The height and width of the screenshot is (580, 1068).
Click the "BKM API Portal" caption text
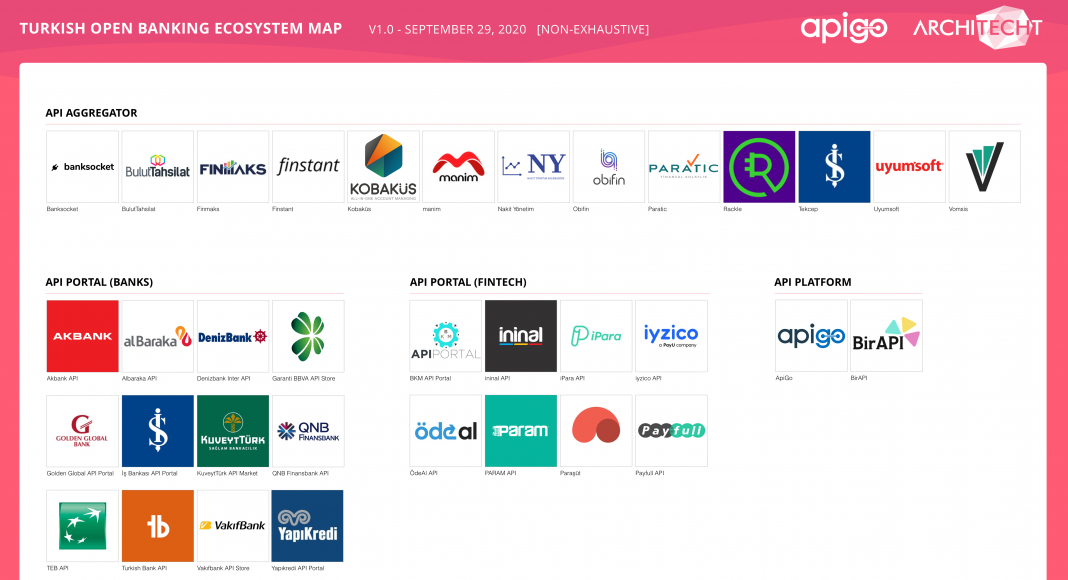(x=430, y=378)
